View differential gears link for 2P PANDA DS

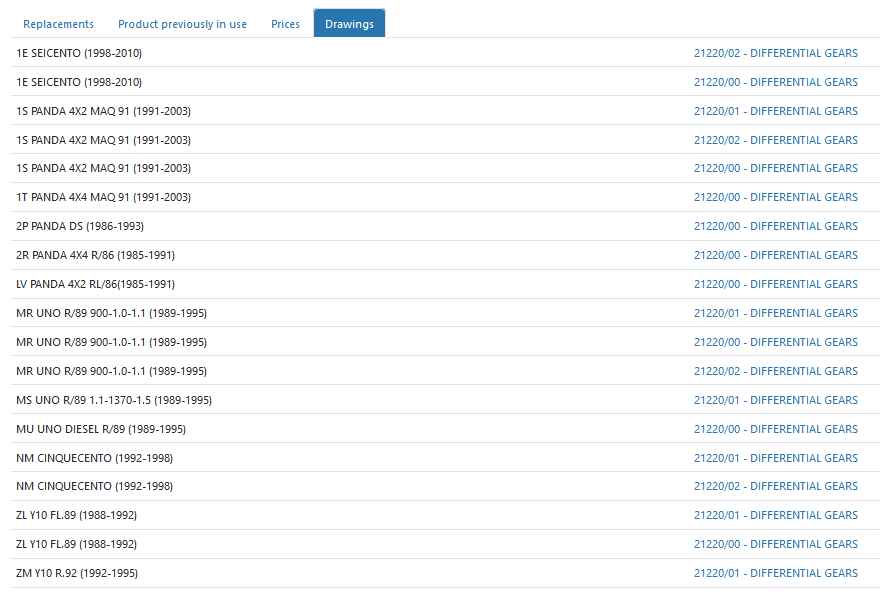[x=775, y=226]
